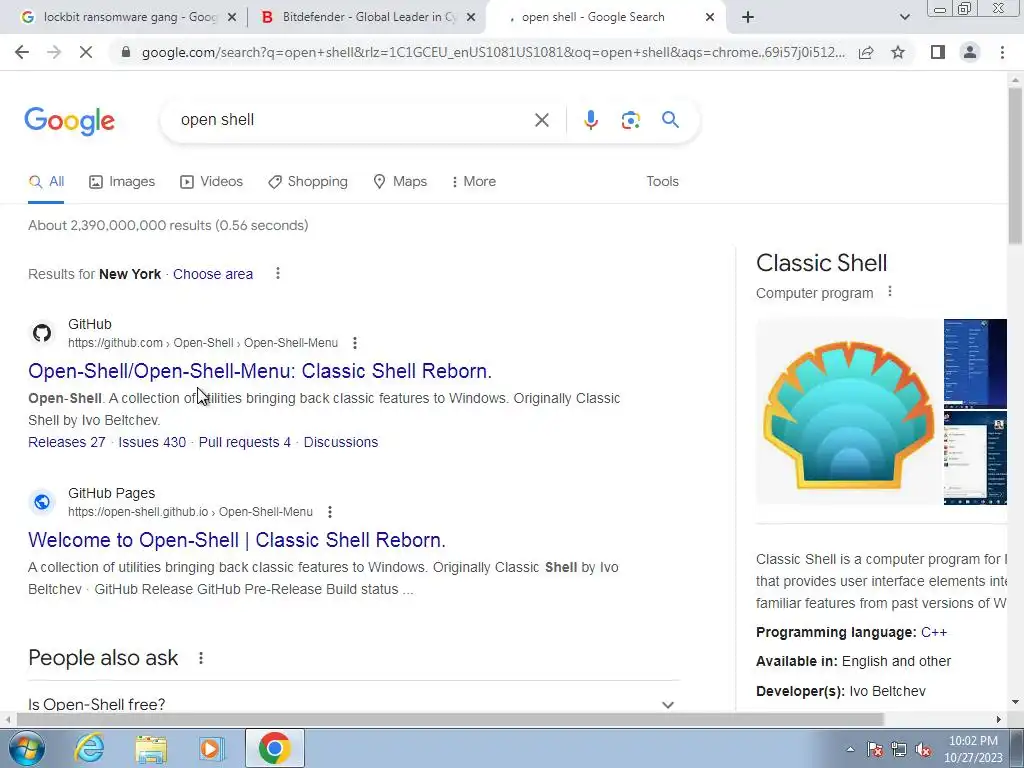Search by image with the Google Lens icon
The height and width of the screenshot is (768, 1024).
[630, 120]
